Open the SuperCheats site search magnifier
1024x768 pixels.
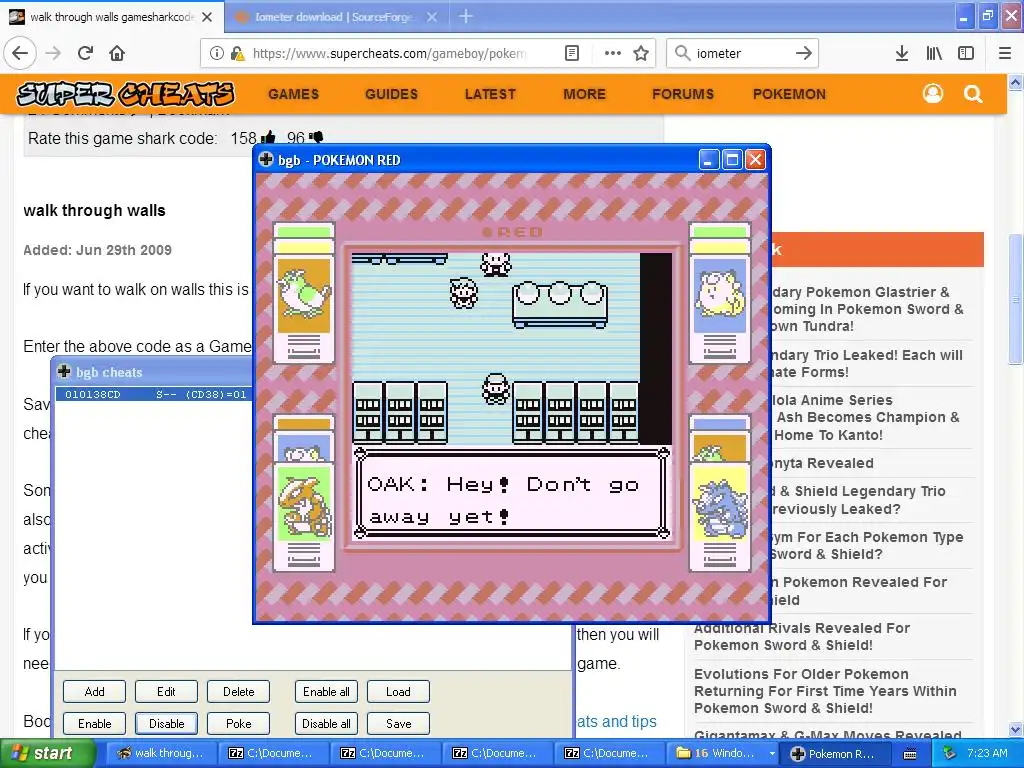[973, 94]
